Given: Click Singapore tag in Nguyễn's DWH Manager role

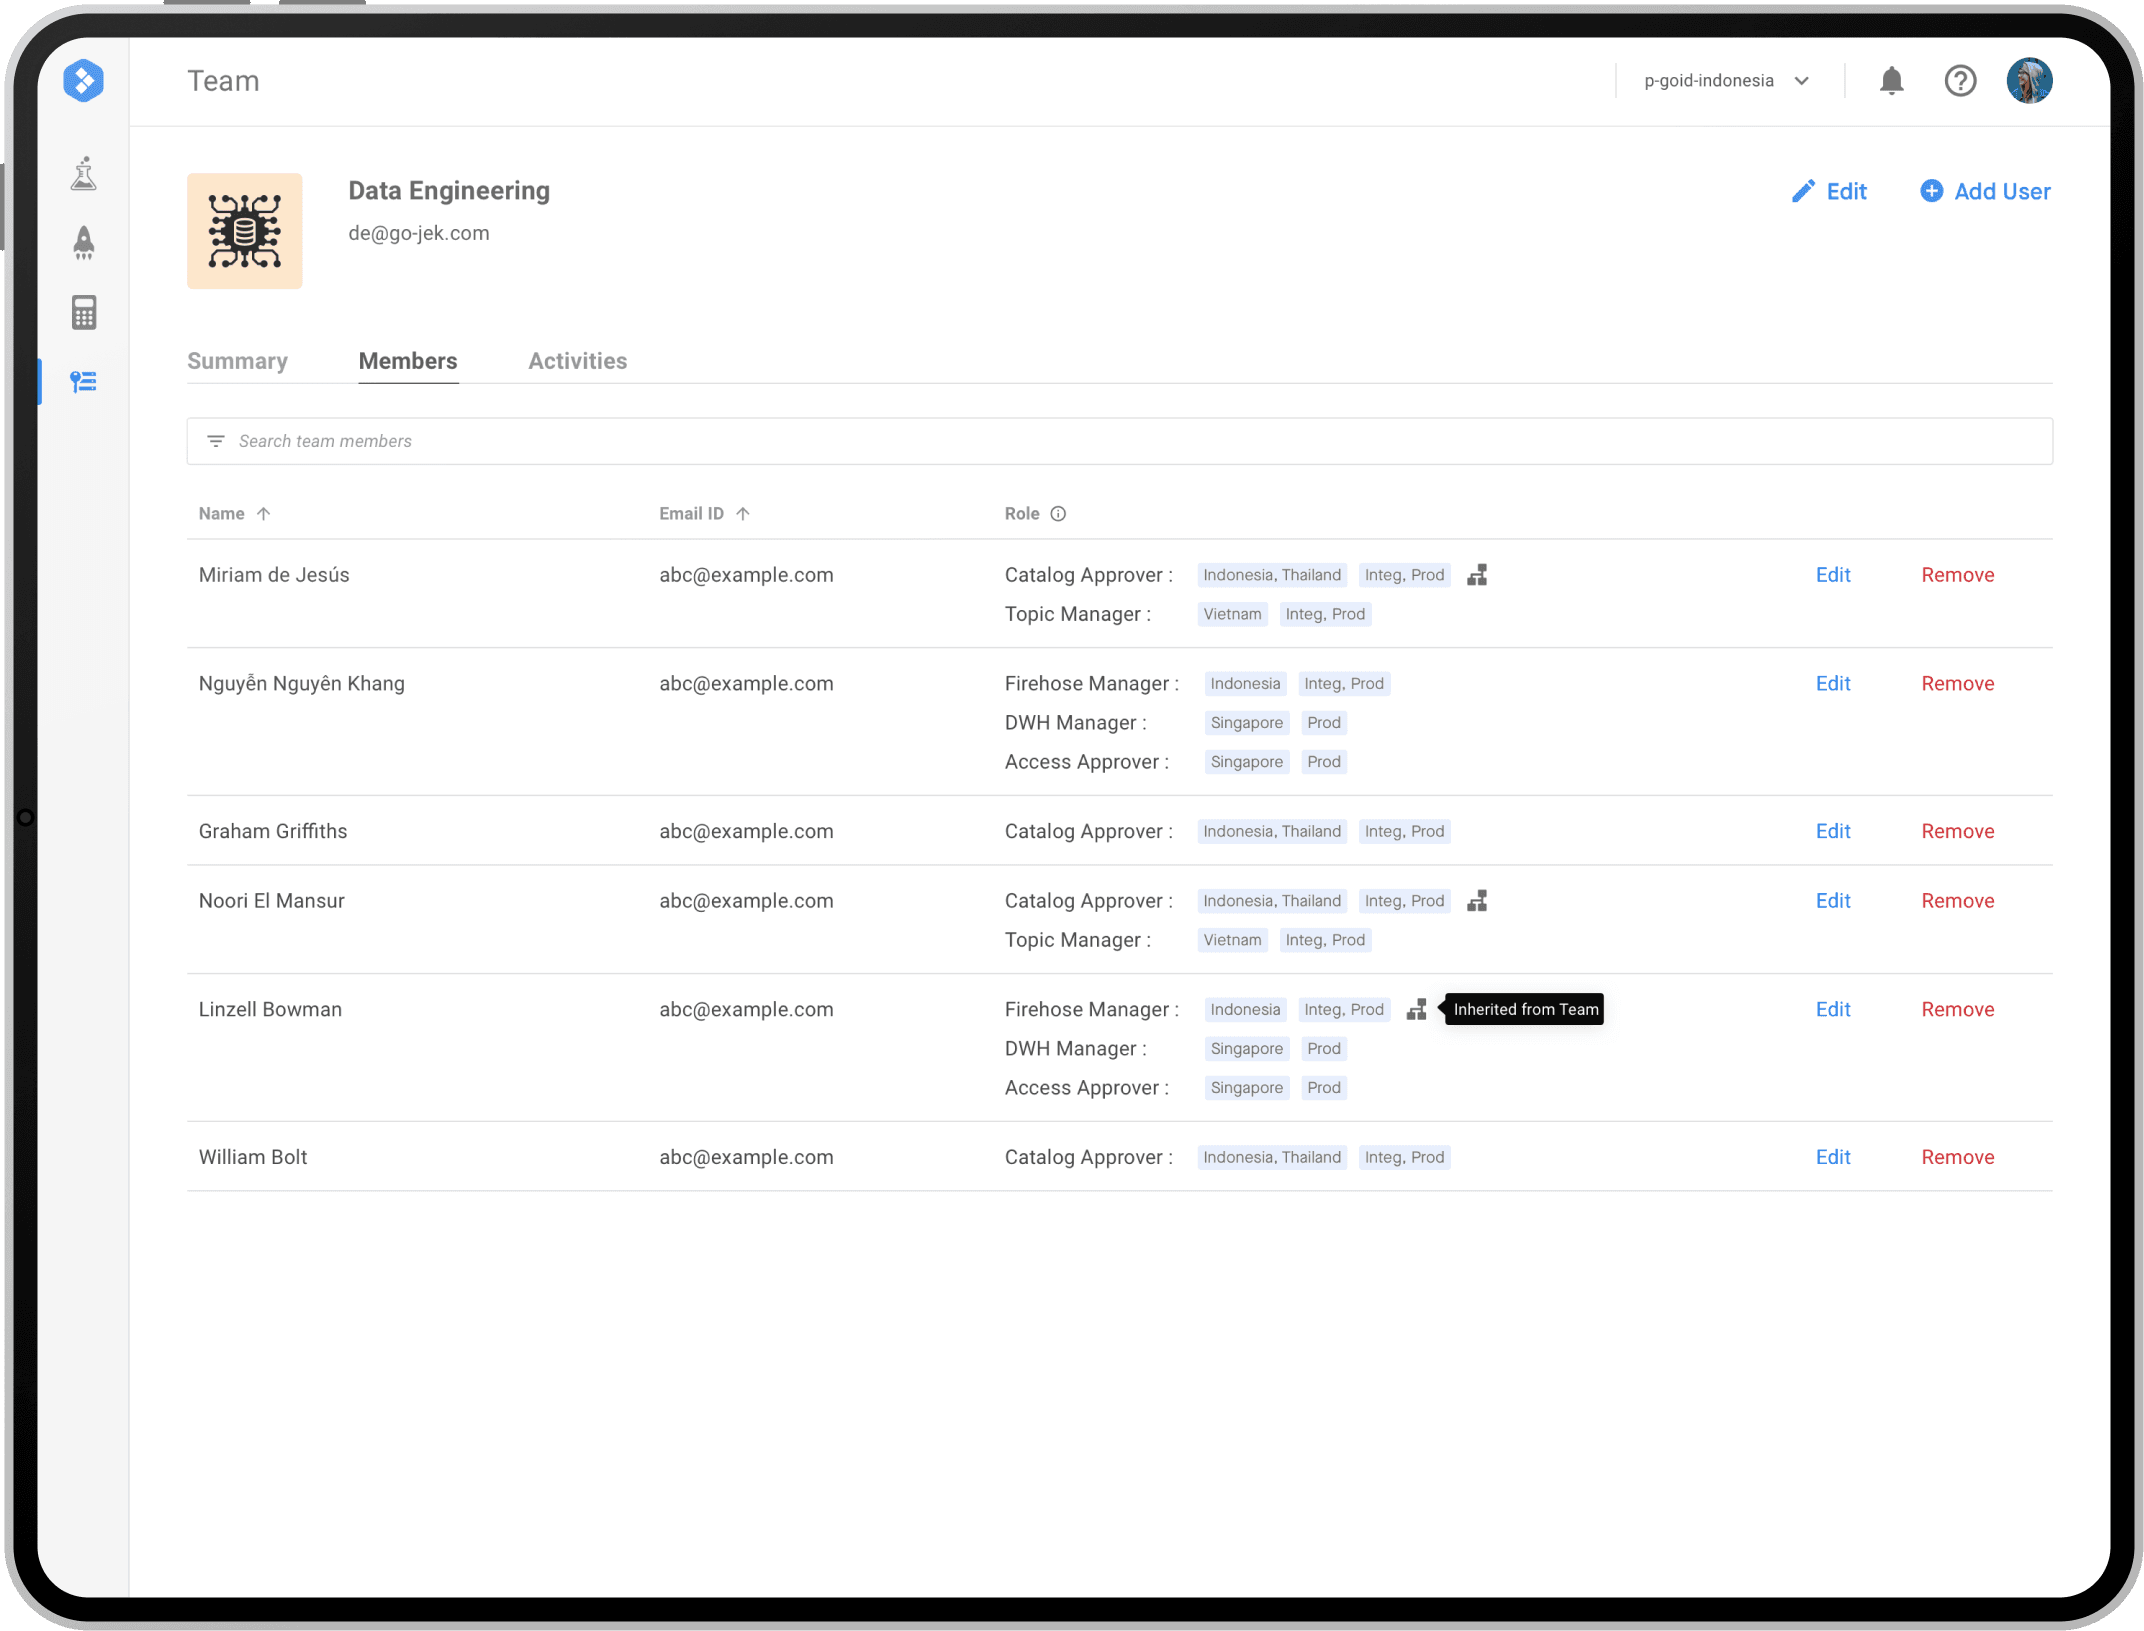Looking at the screenshot, I should click(x=1246, y=723).
